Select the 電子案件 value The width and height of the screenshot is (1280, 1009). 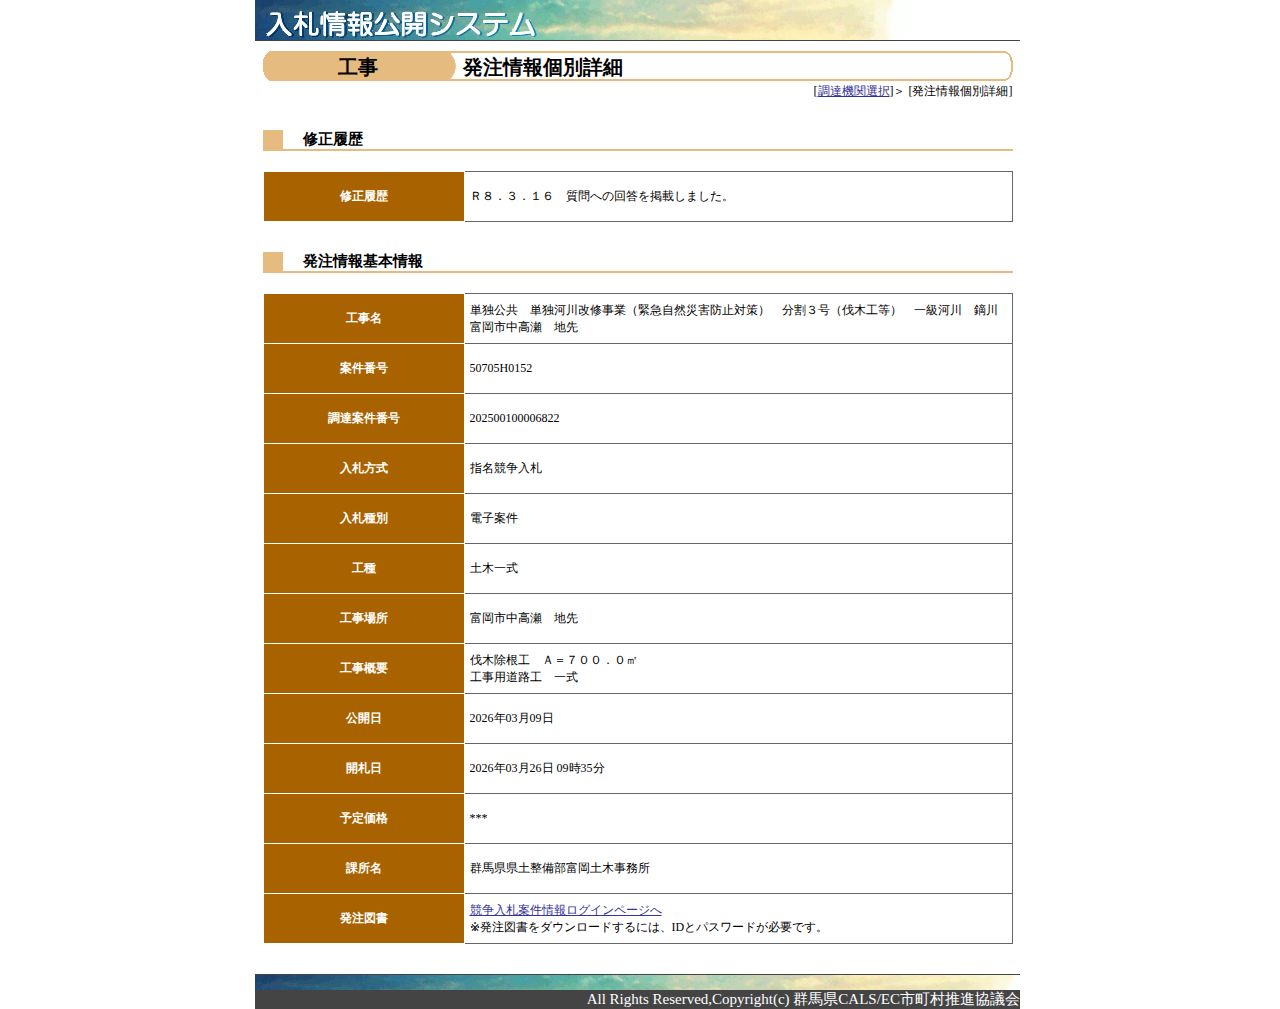[494, 518]
